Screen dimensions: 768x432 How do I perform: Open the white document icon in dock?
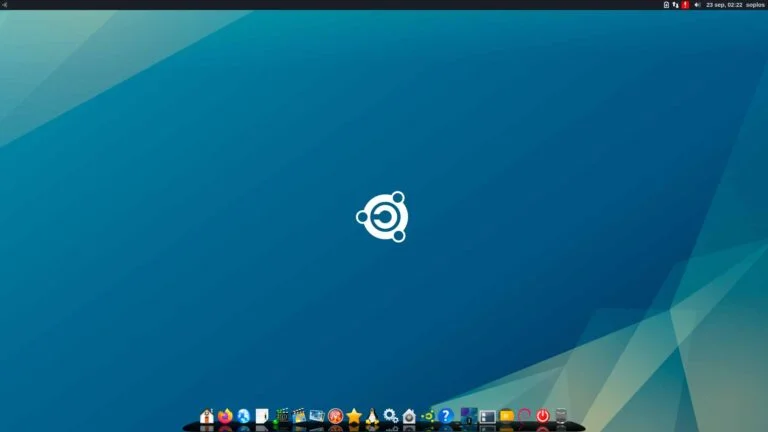pyautogui.click(x=262, y=416)
